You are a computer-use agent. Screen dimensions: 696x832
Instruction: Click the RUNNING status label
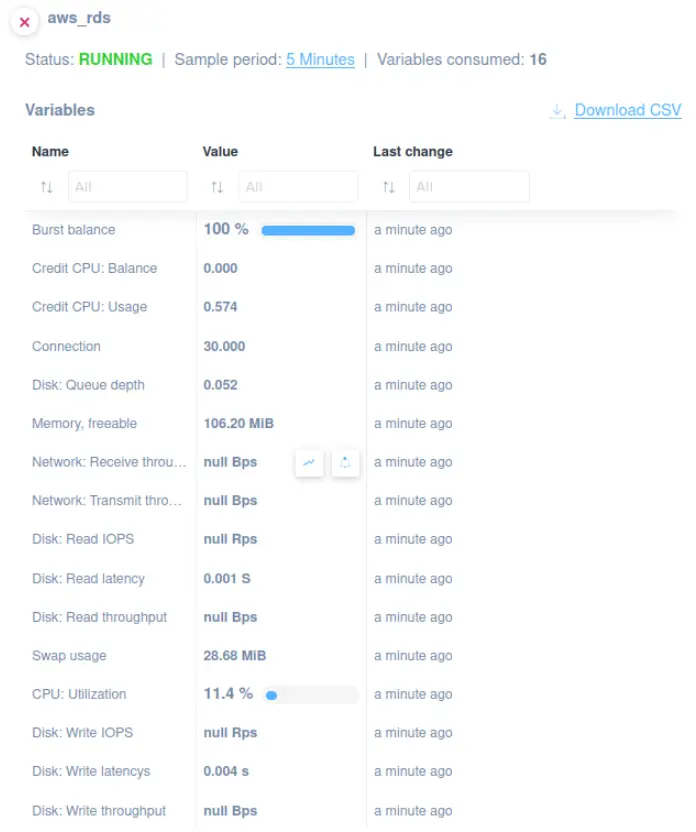116,59
